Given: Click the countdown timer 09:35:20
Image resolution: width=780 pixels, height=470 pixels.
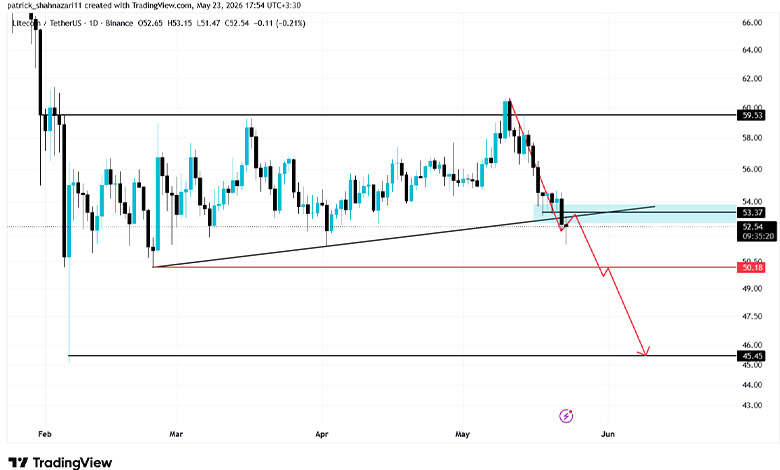Looking at the screenshot, I should [x=758, y=236].
